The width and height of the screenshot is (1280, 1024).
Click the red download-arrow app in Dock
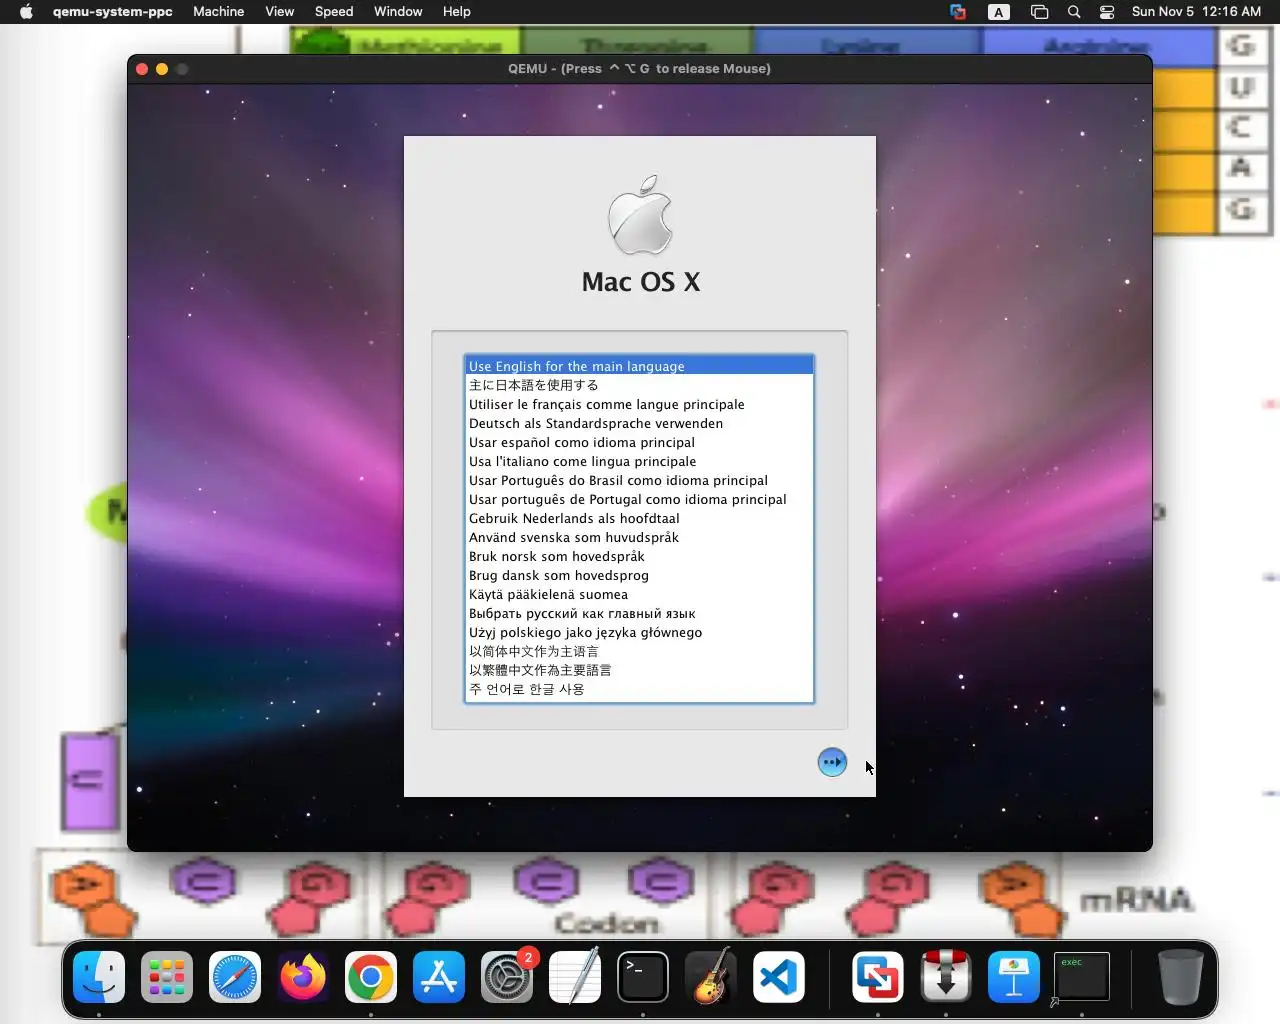pyautogui.click(x=946, y=976)
